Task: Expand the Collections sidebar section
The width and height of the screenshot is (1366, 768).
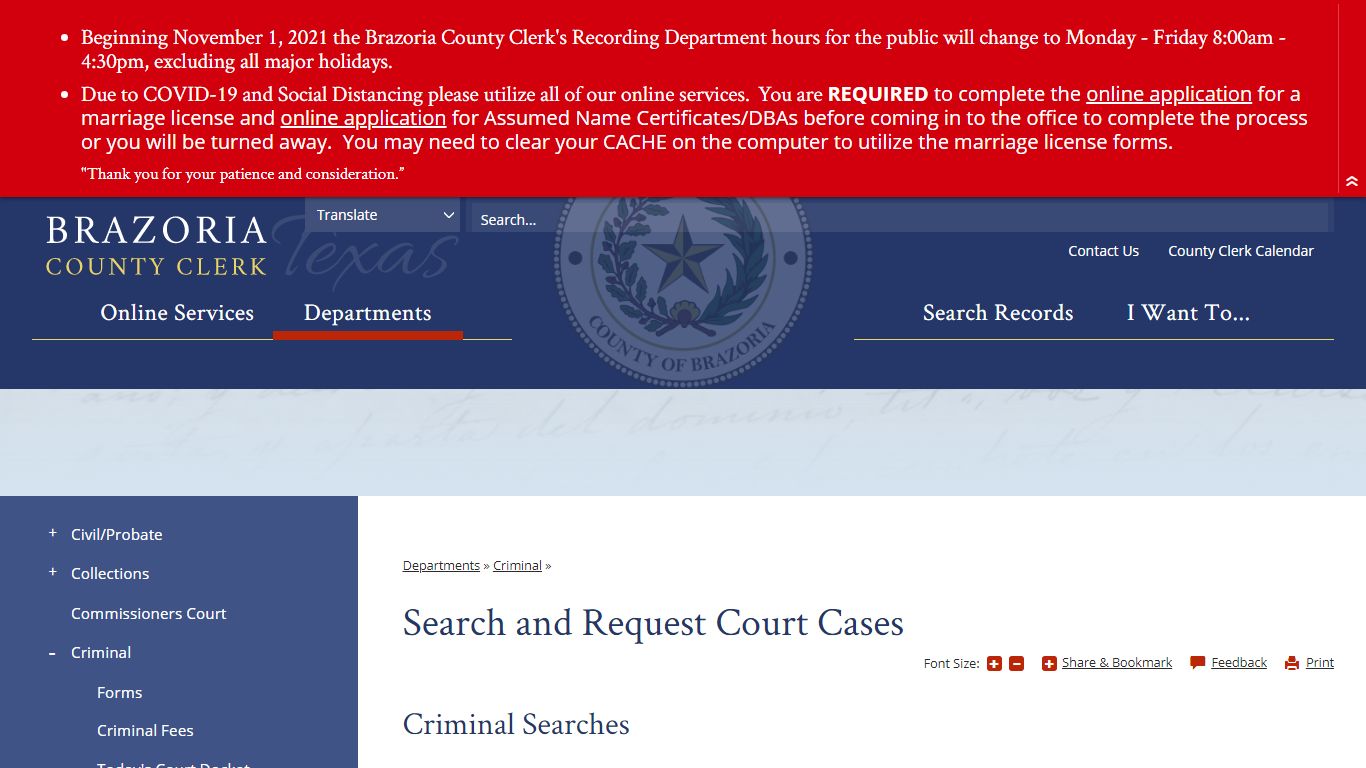Action: click(53, 572)
